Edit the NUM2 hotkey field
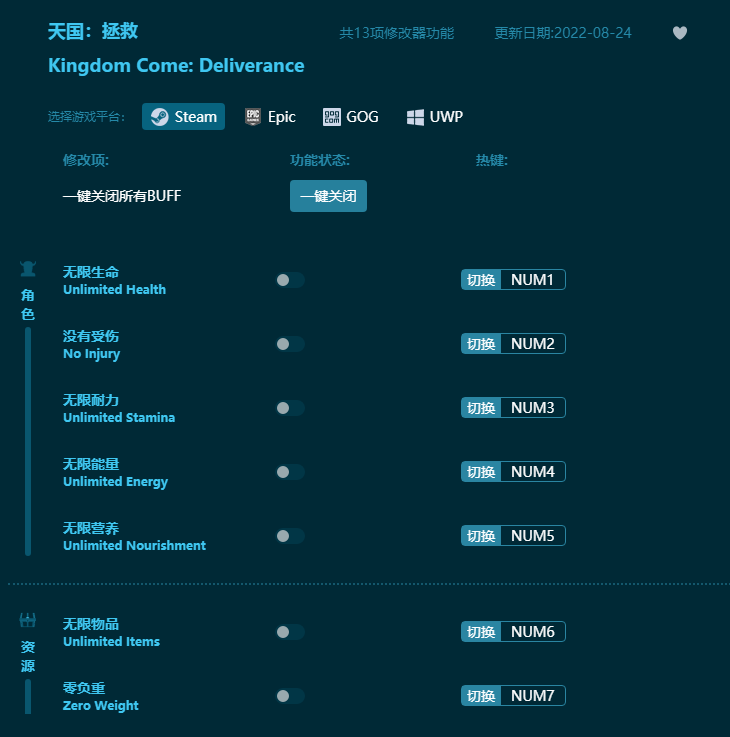This screenshot has height=737, width=730. tap(533, 344)
